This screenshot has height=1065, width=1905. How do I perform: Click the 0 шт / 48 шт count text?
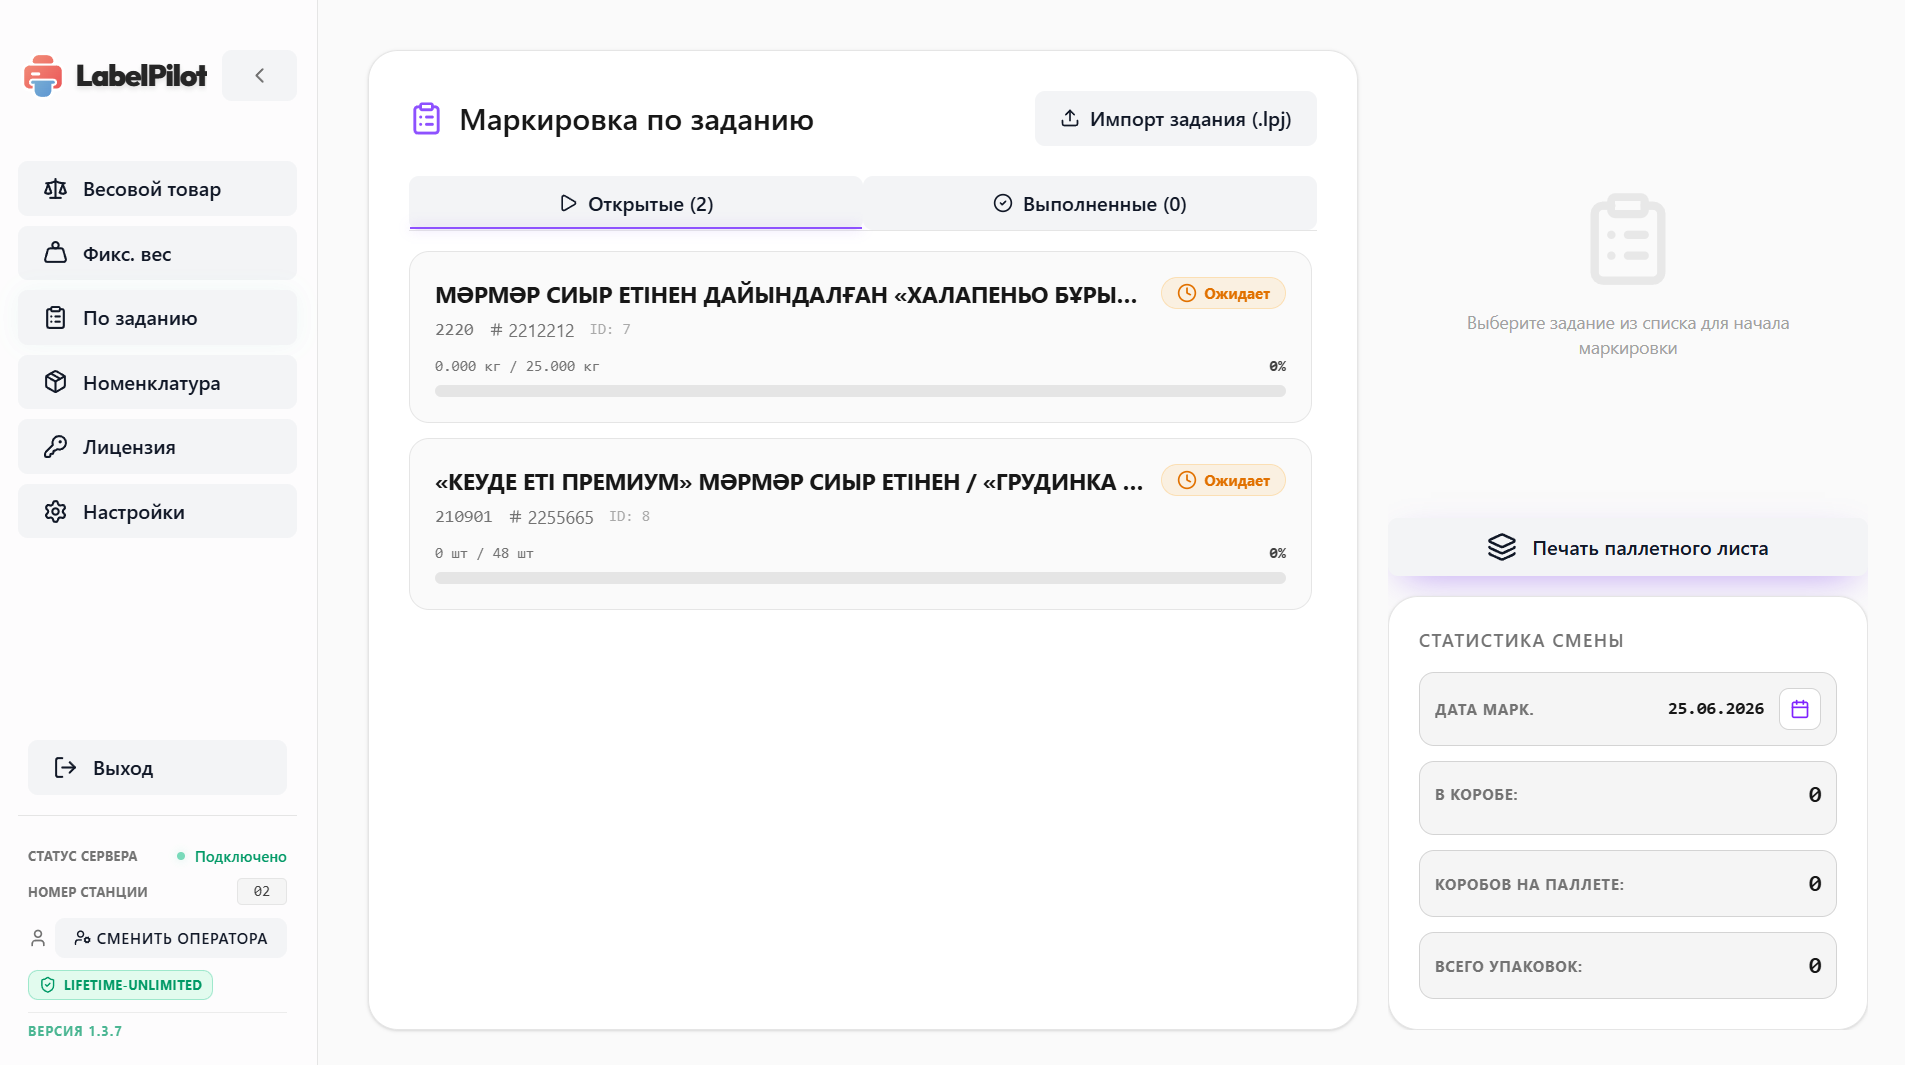pyautogui.click(x=484, y=554)
